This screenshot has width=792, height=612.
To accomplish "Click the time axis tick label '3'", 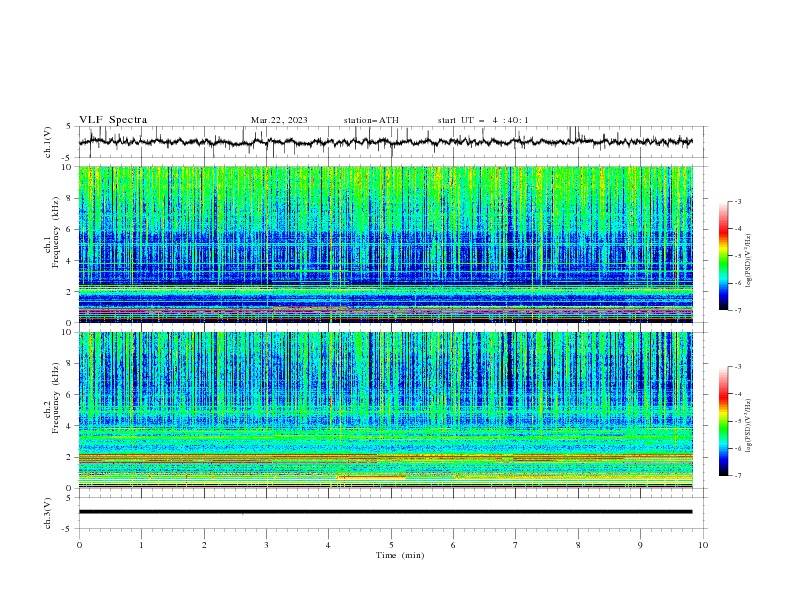I will [266, 545].
